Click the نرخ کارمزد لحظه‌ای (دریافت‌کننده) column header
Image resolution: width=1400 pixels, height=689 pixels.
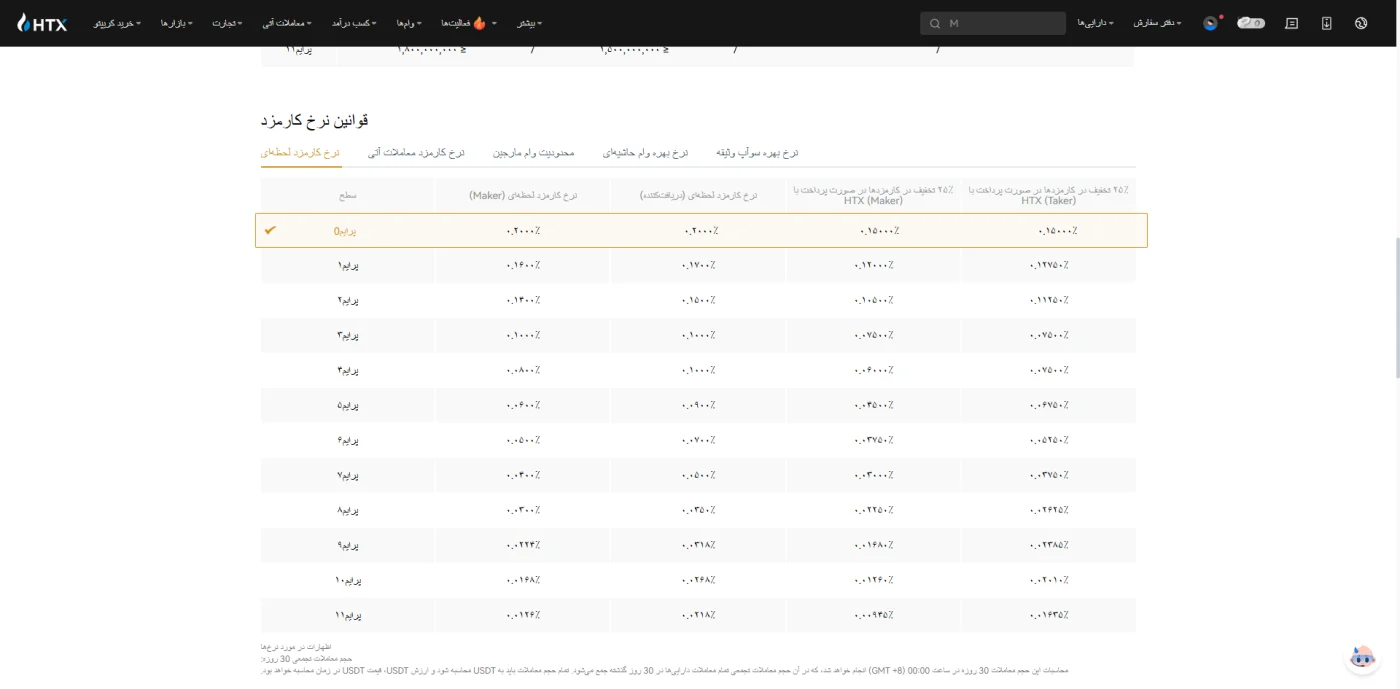698,195
